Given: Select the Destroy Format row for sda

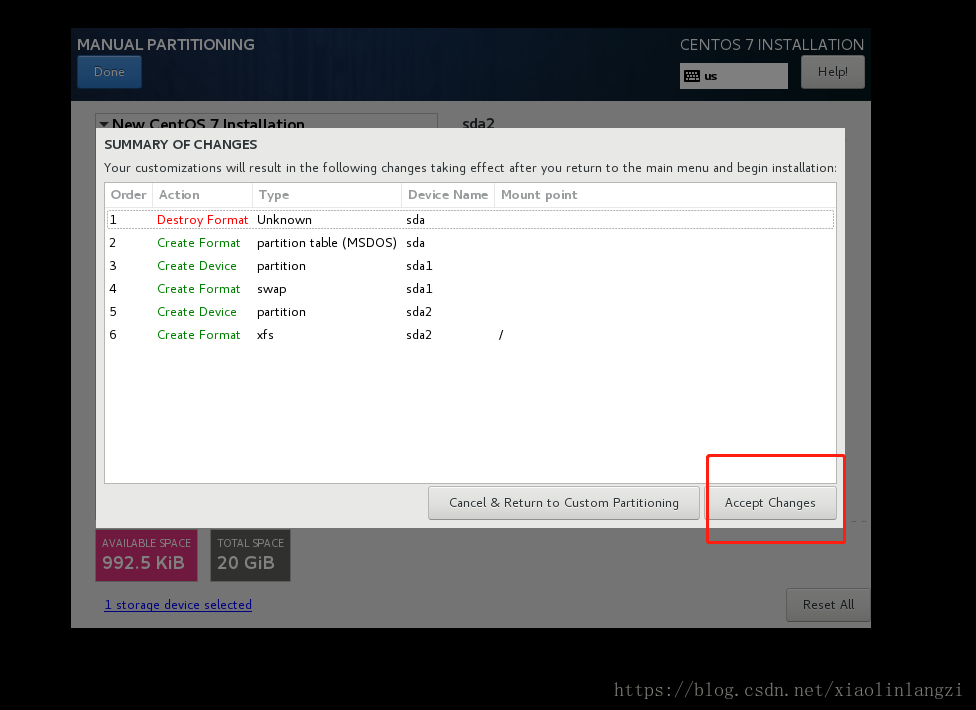Looking at the screenshot, I should [470, 220].
